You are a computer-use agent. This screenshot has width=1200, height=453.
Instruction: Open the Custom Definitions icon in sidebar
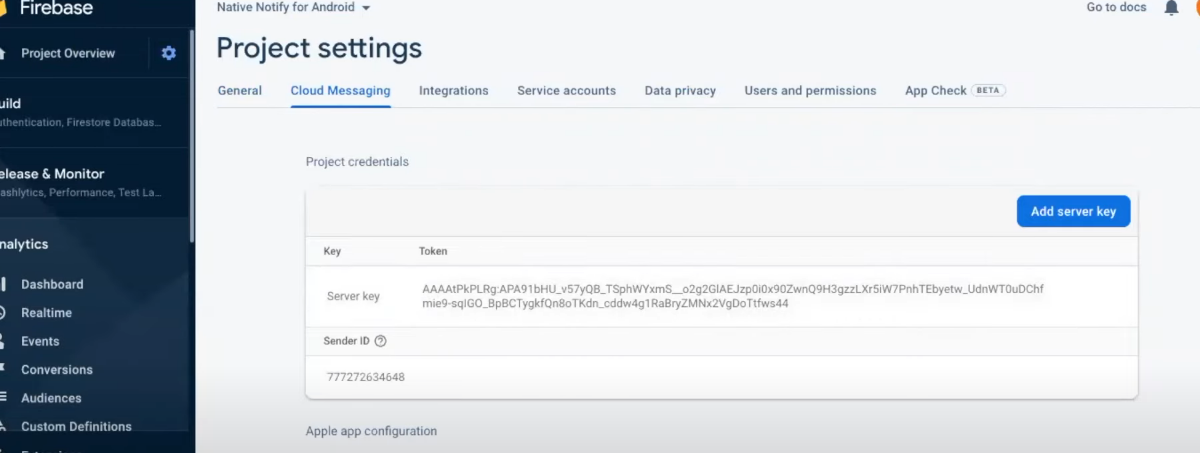coord(3,426)
